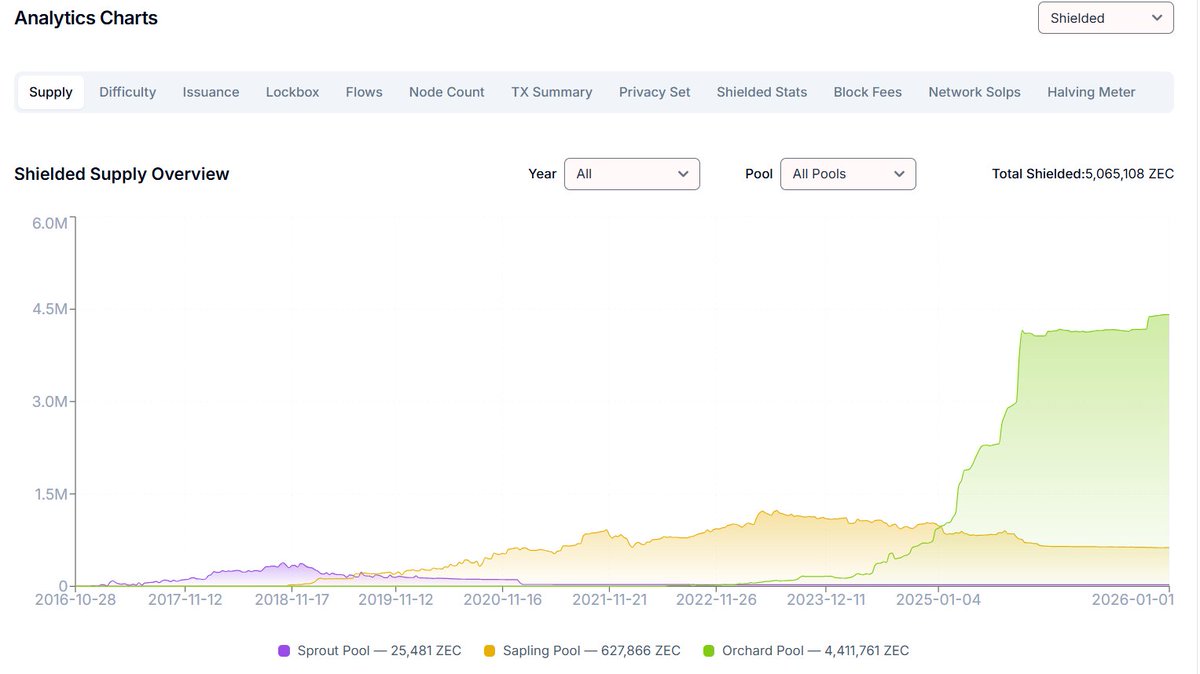Click the 2019-11-12 x-axis date label
The height and width of the screenshot is (674, 1200).
396,600
